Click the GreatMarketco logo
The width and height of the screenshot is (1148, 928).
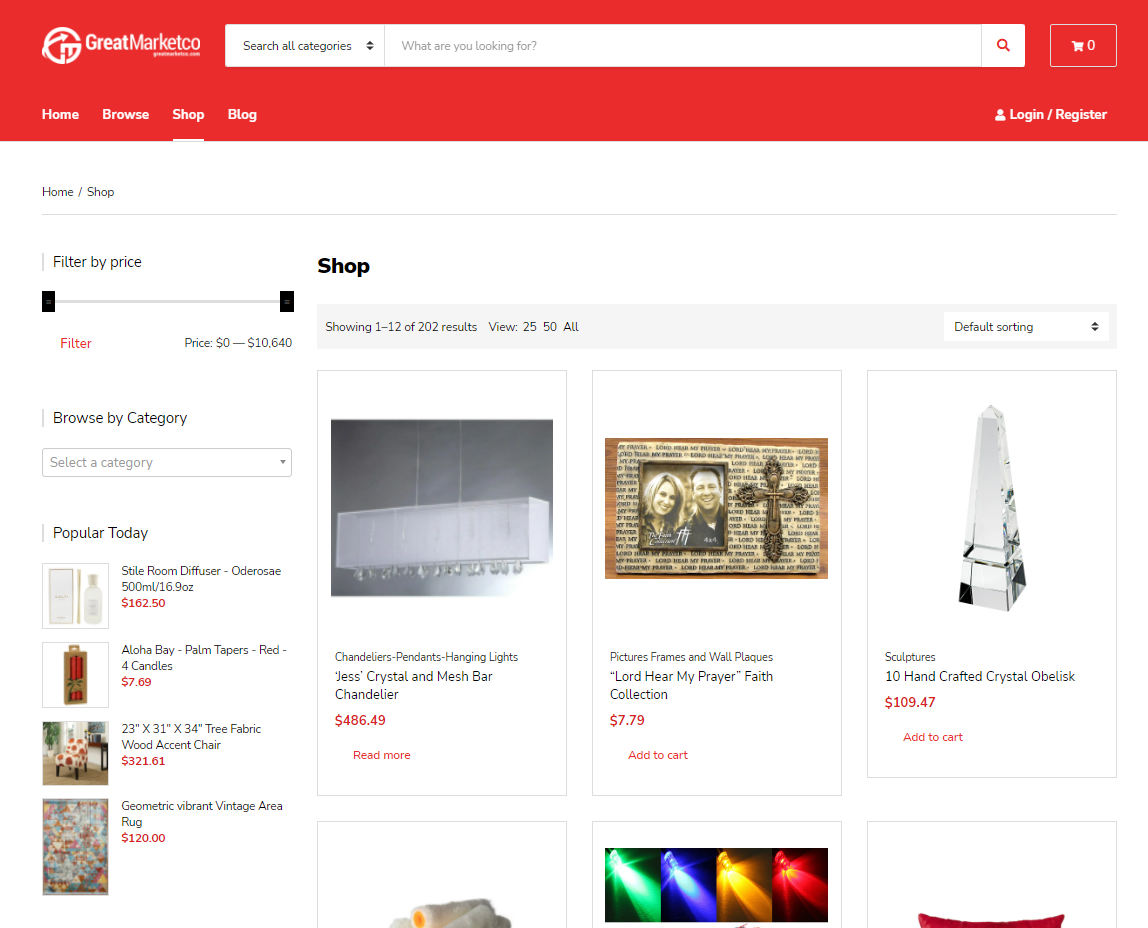click(122, 45)
